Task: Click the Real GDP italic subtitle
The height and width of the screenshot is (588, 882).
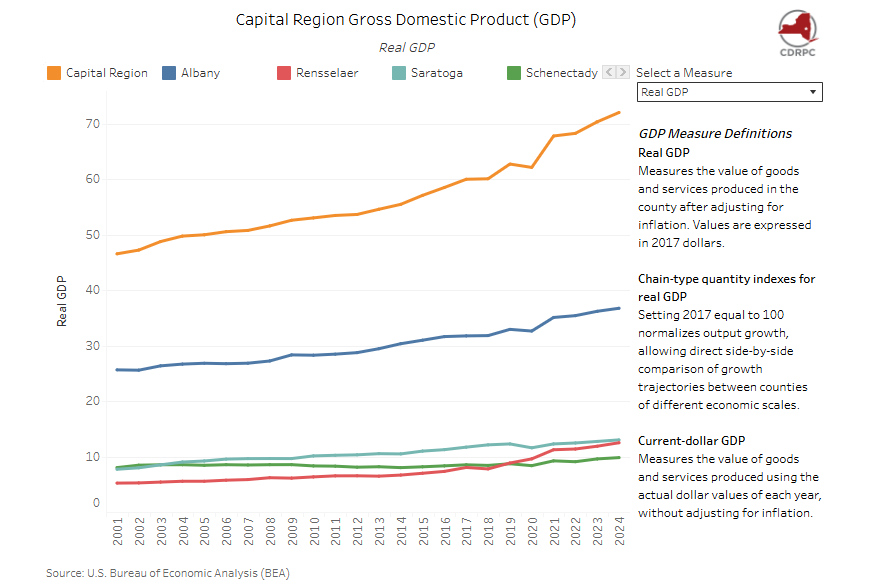Action: [x=407, y=48]
